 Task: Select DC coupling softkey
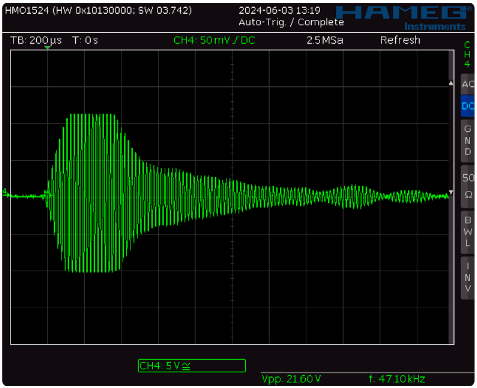pos(467,106)
